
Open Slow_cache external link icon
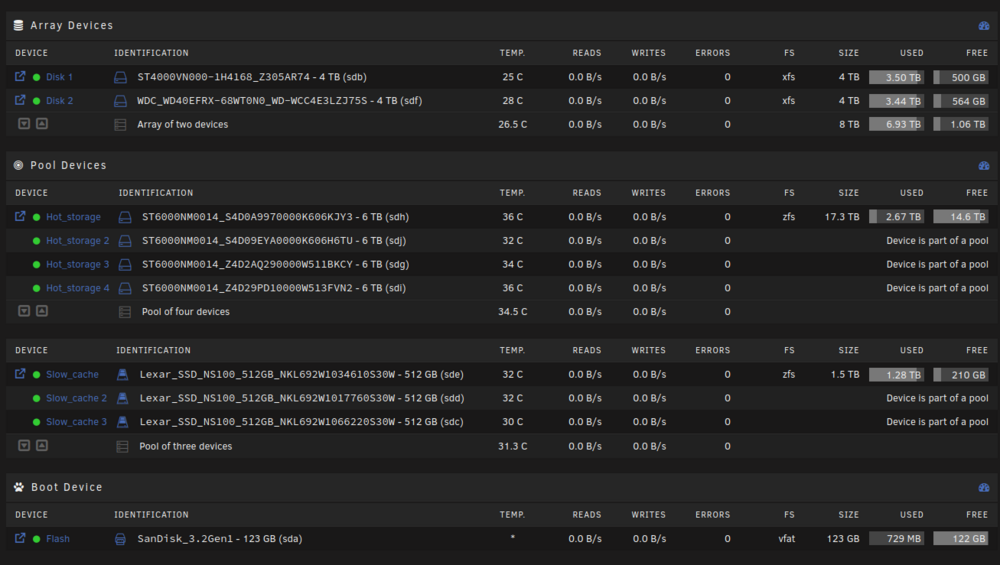pyautogui.click(x=20, y=374)
